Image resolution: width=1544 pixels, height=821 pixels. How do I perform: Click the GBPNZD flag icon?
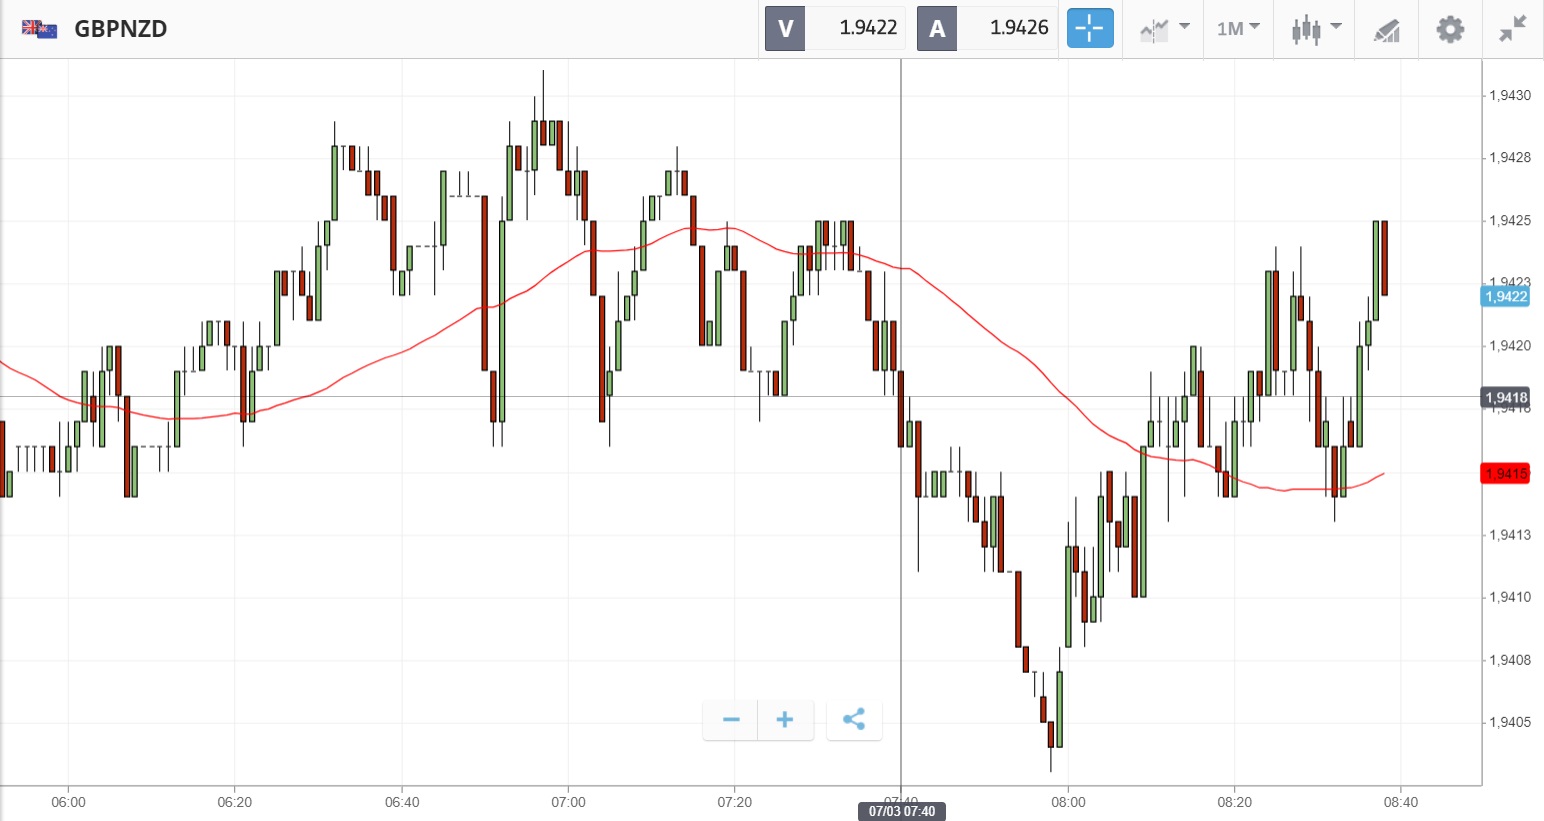[x=40, y=28]
